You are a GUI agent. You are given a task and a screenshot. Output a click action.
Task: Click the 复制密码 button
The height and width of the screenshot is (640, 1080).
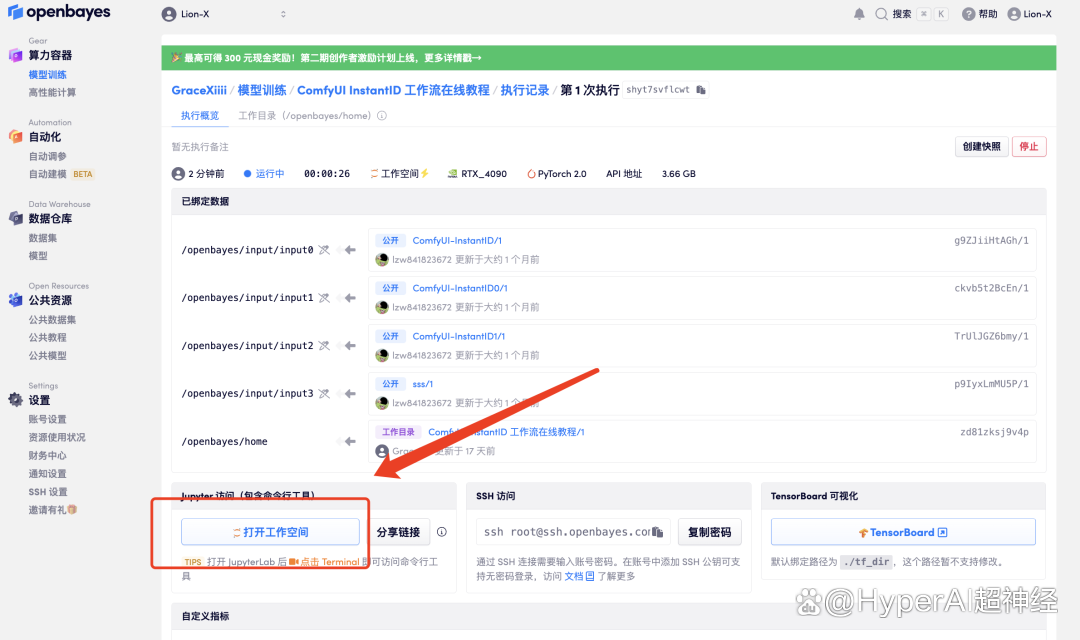pos(709,532)
